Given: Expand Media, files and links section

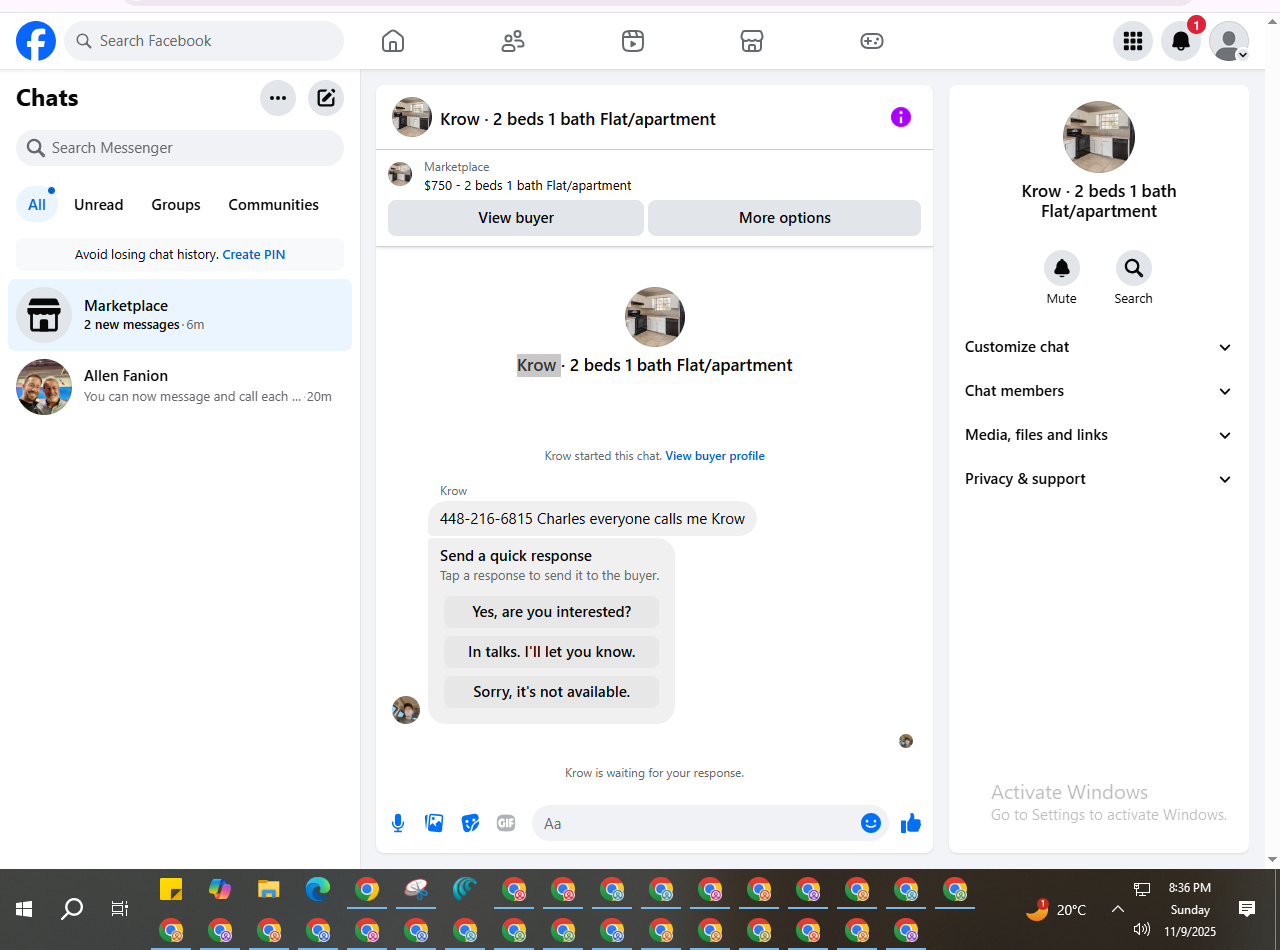Looking at the screenshot, I should (x=1099, y=435).
